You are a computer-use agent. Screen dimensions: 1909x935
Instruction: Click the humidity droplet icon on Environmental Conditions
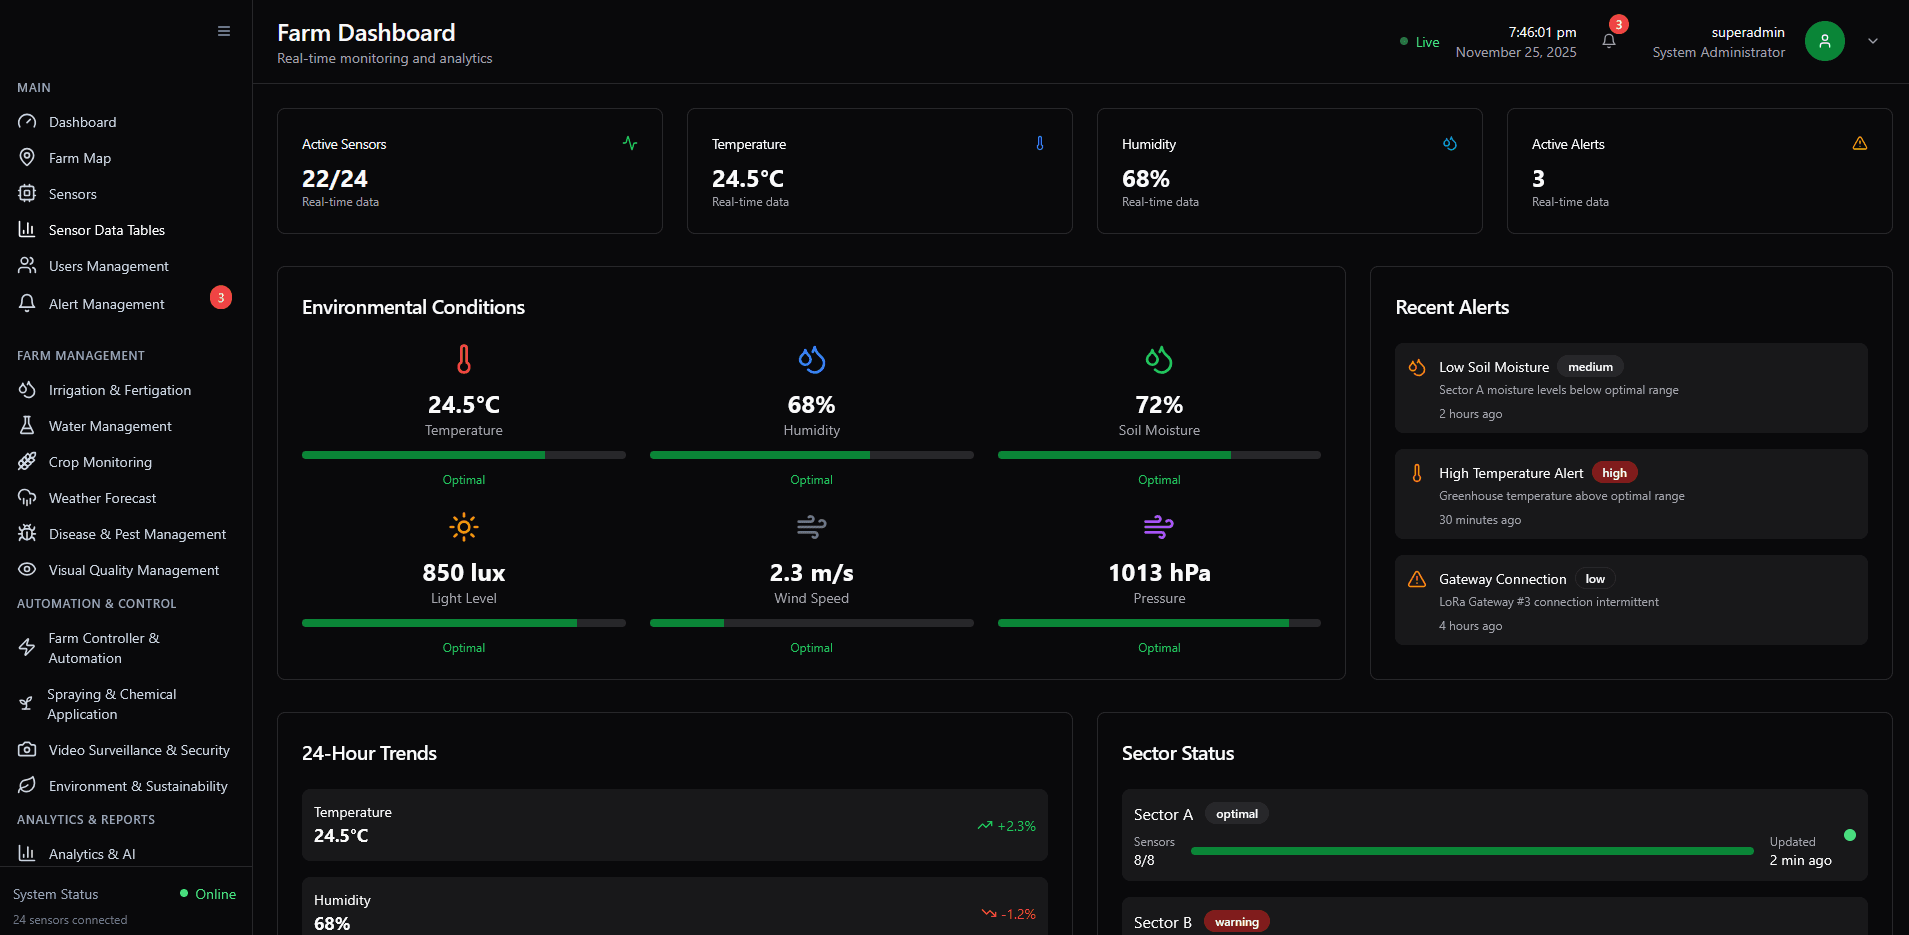click(x=811, y=359)
